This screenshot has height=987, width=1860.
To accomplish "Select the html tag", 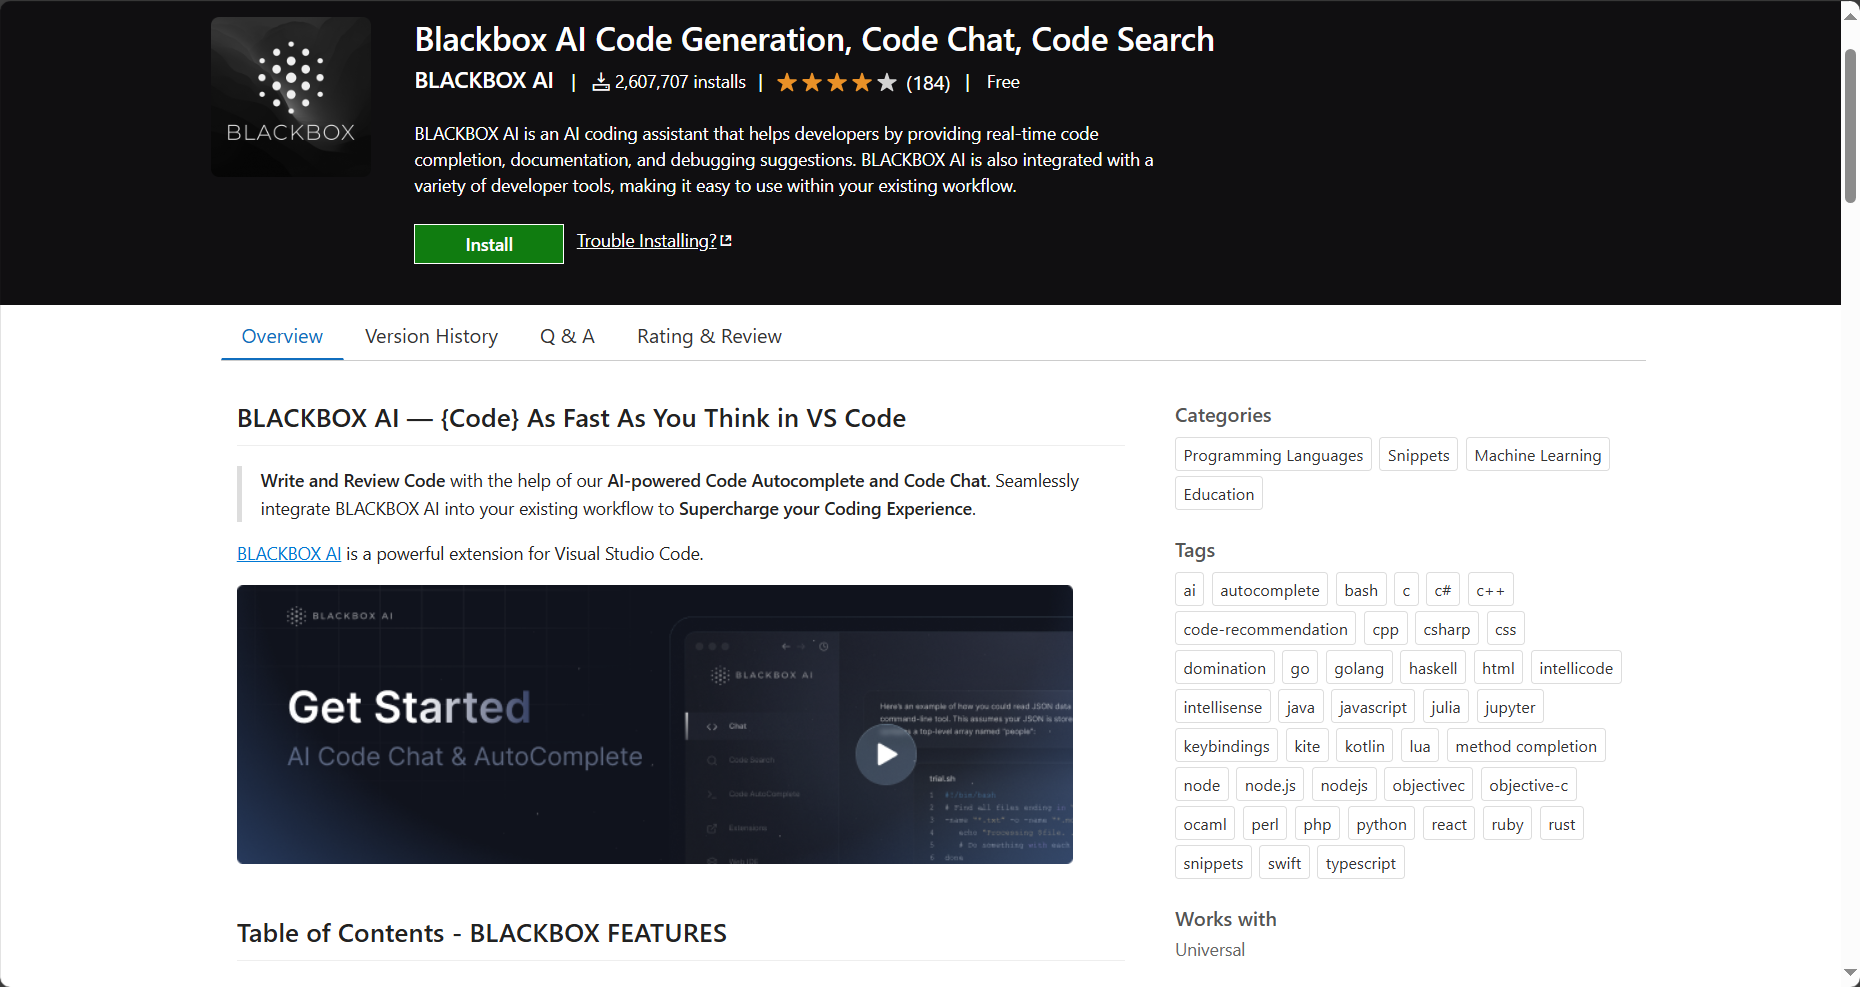I will pos(1499,668).
